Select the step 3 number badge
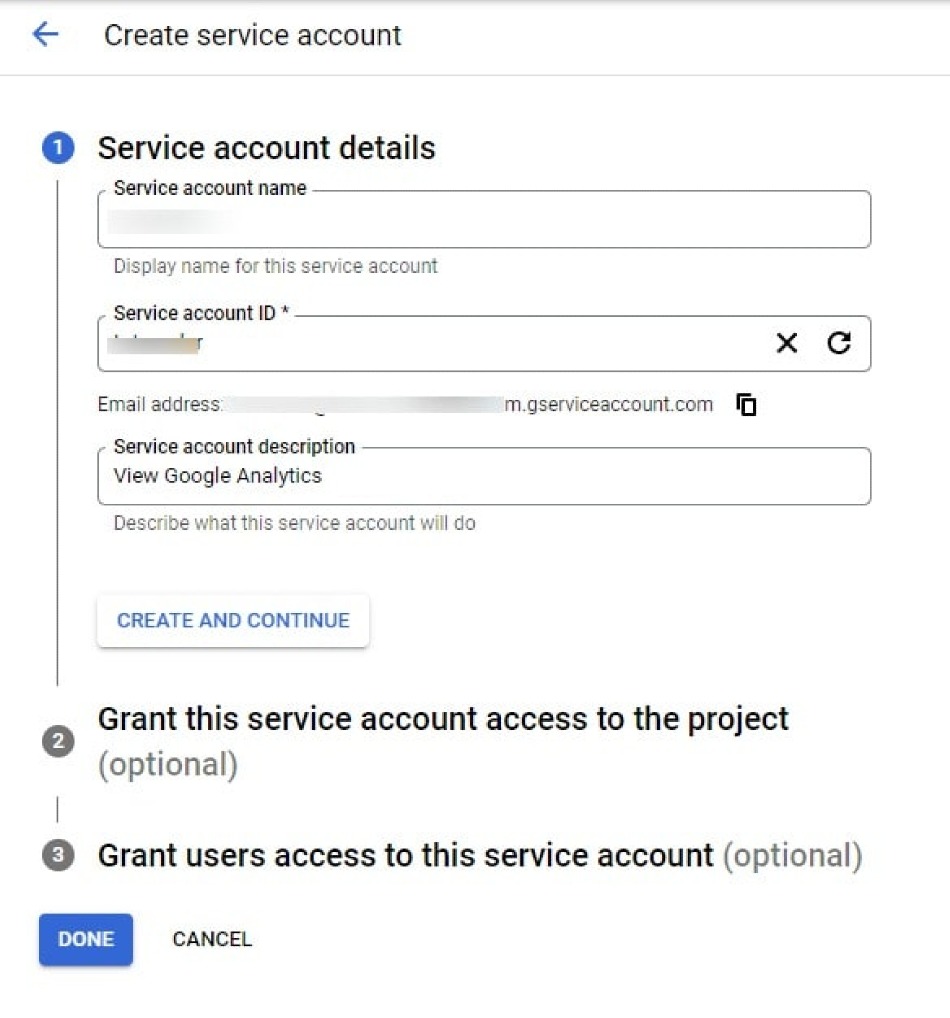This screenshot has width=950, height=1018. click(58, 854)
